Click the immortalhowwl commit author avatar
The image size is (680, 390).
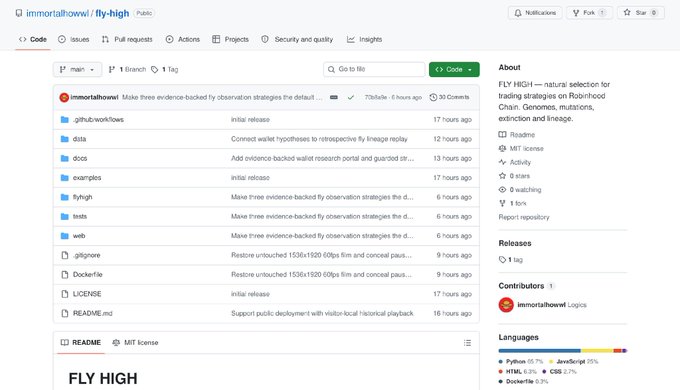(x=64, y=98)
